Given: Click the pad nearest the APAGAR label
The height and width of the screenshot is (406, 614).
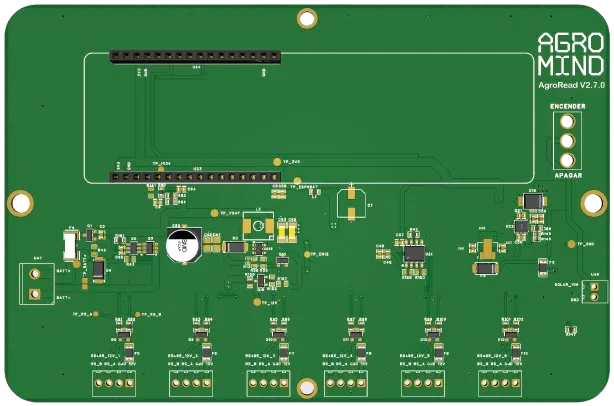Looking at the screenshot, I should coord(567,160).
